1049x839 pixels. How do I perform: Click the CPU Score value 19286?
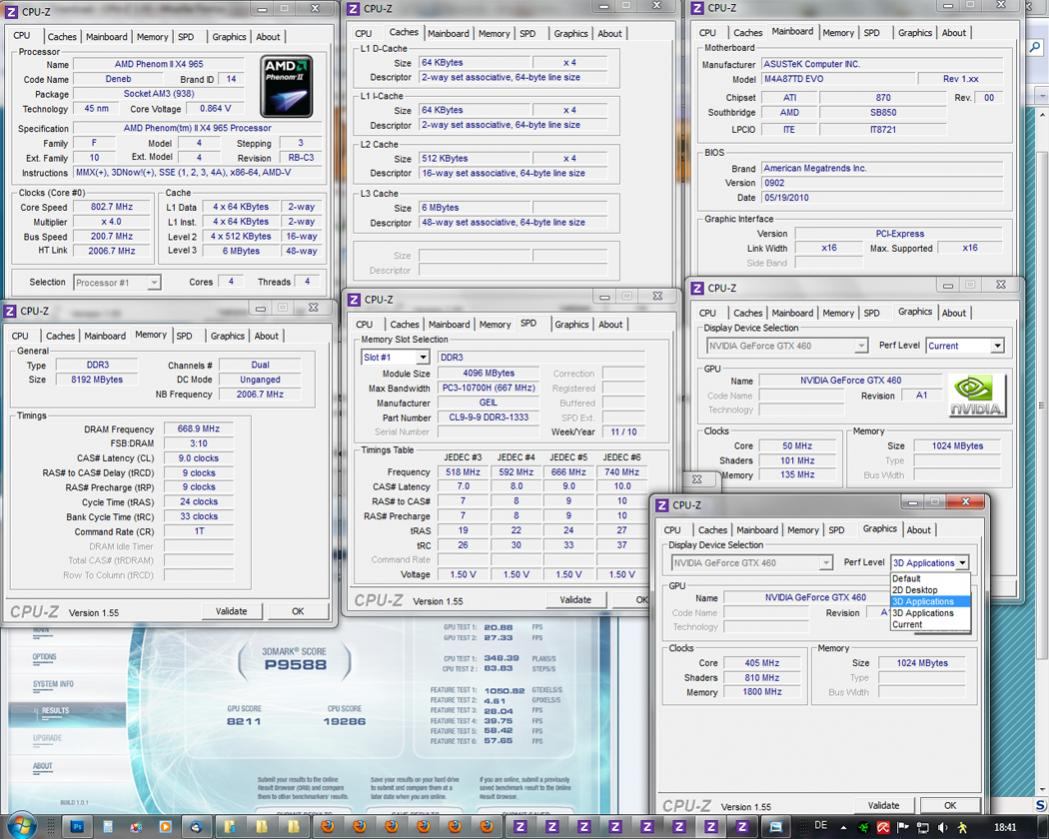[344, 721]
